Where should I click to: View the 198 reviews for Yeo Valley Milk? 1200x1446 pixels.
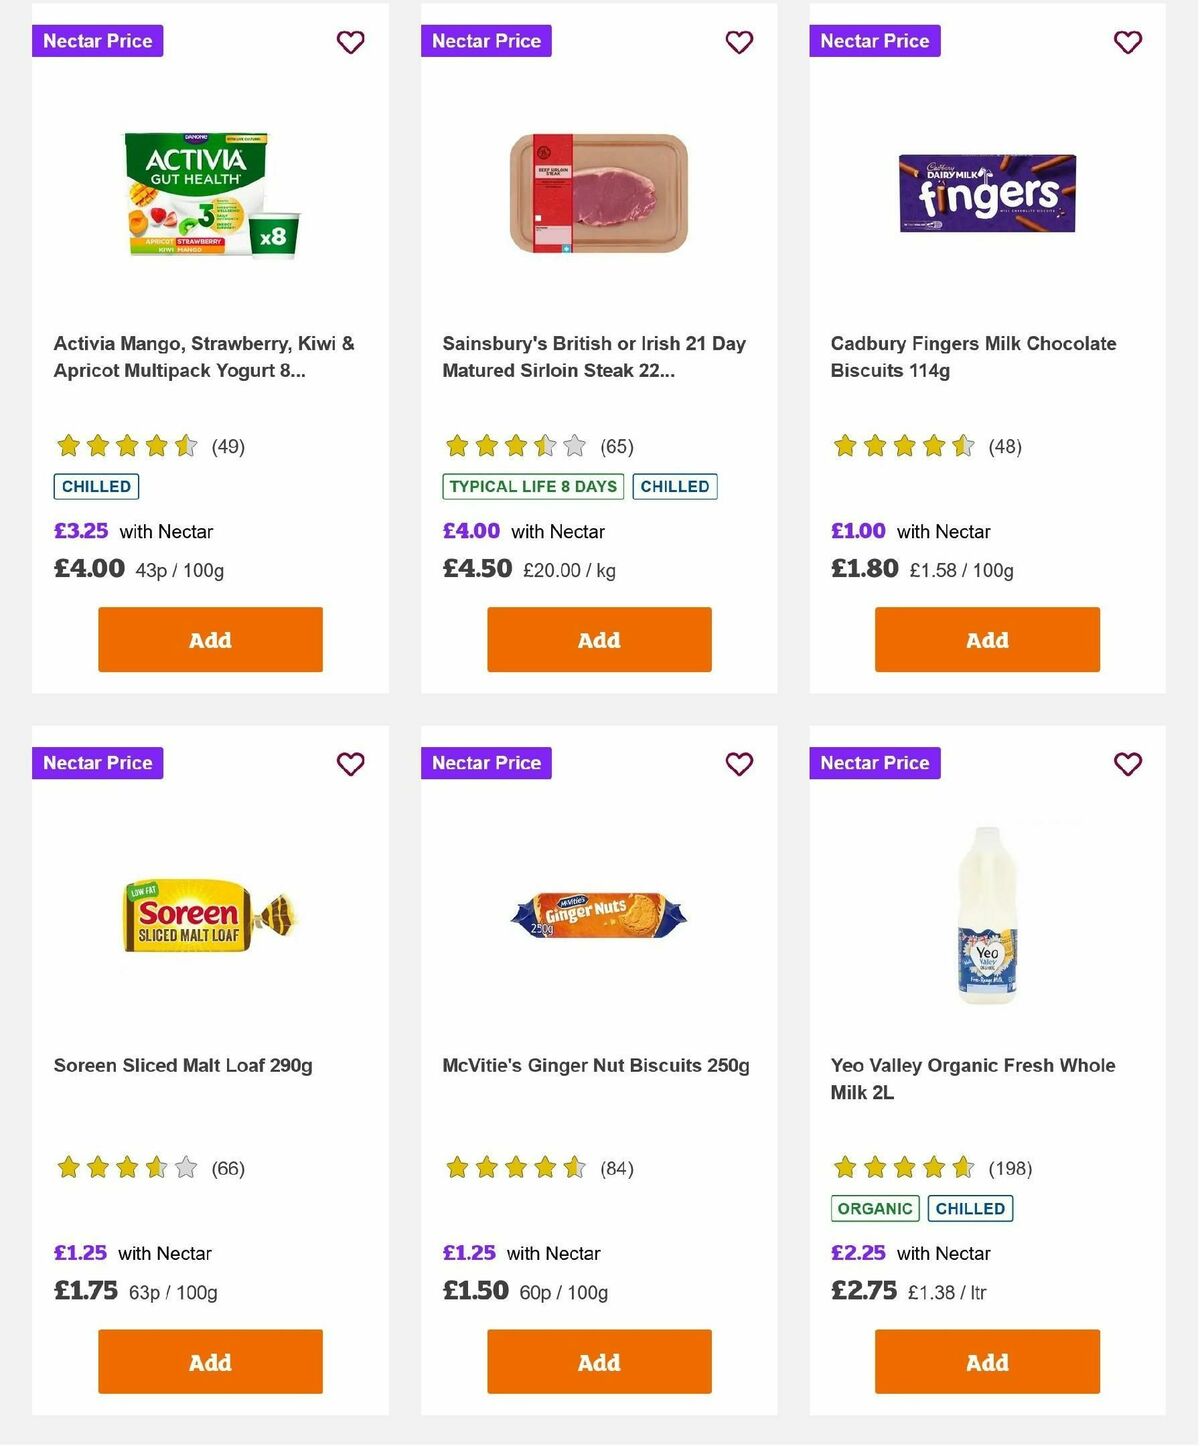pos(1010,1168)
